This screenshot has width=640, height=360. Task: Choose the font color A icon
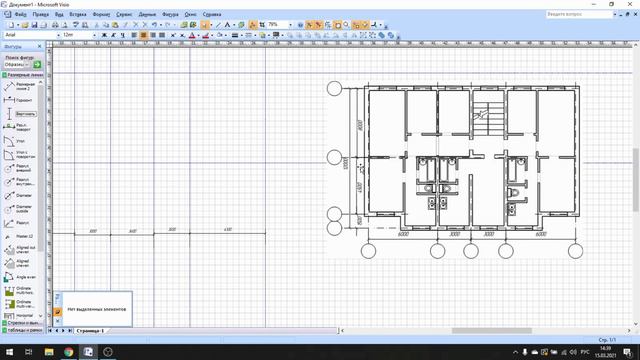point(192,35)
